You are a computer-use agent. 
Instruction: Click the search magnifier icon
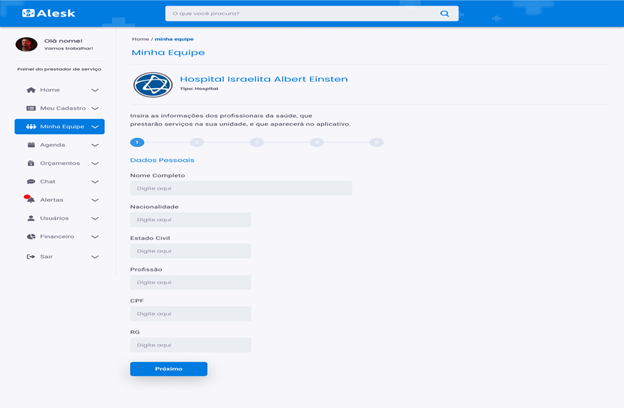pyautogui.click(x=445, y=14)
